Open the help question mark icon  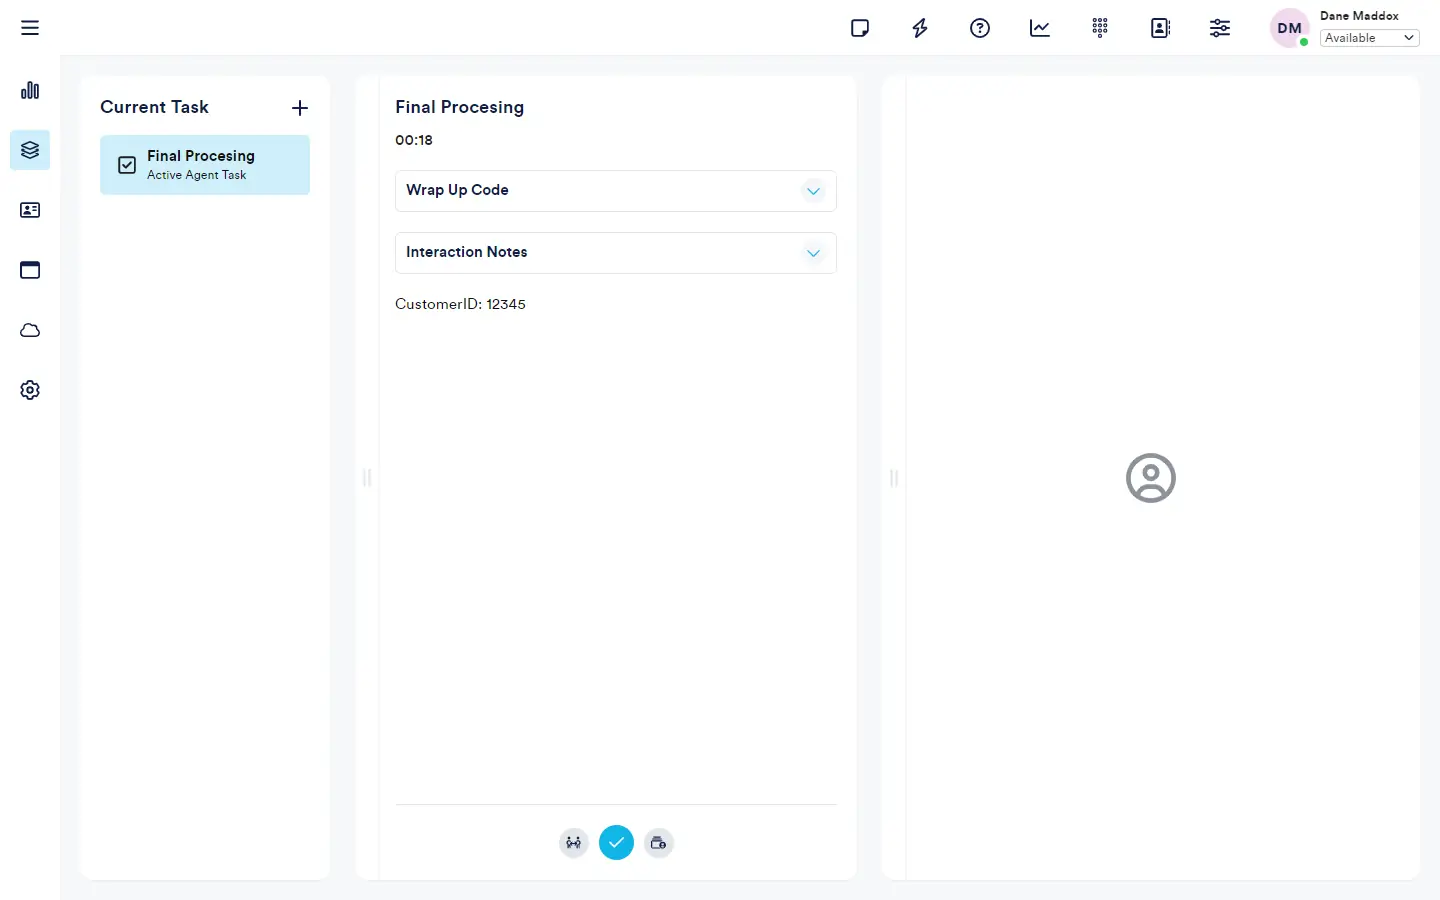click(x=980, y=28)
